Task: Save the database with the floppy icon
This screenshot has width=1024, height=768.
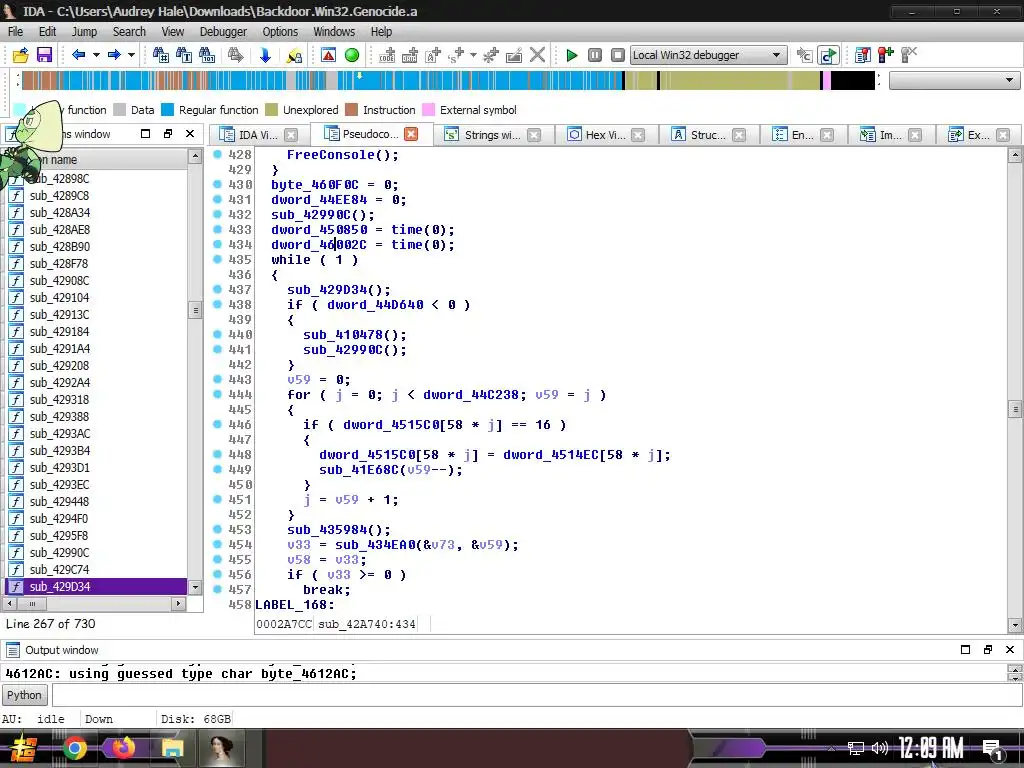Action: 44,55
